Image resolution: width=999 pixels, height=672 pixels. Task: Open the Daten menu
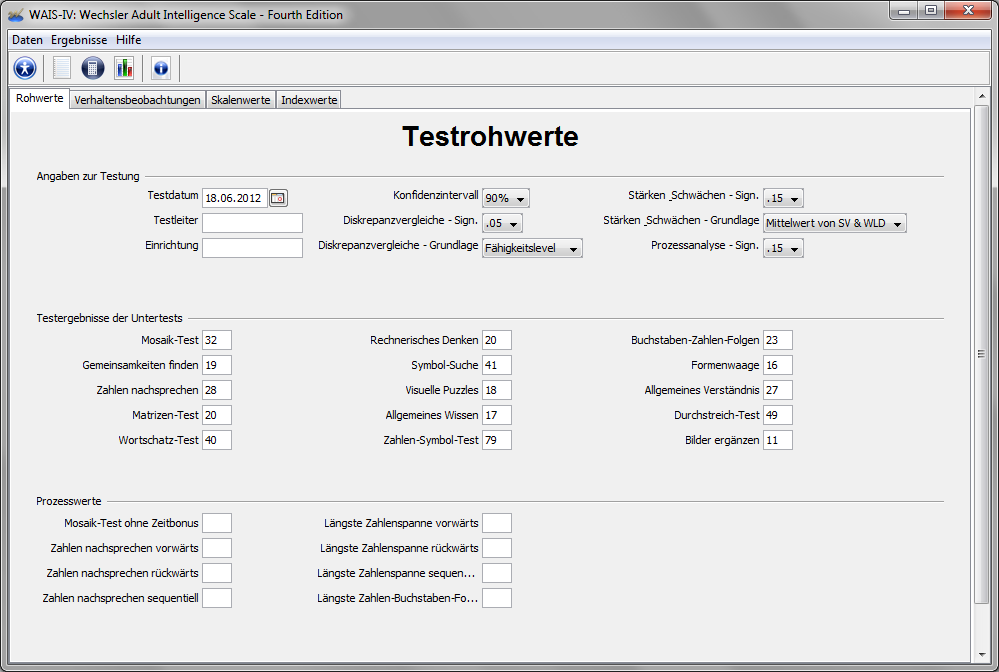(27, 40)
